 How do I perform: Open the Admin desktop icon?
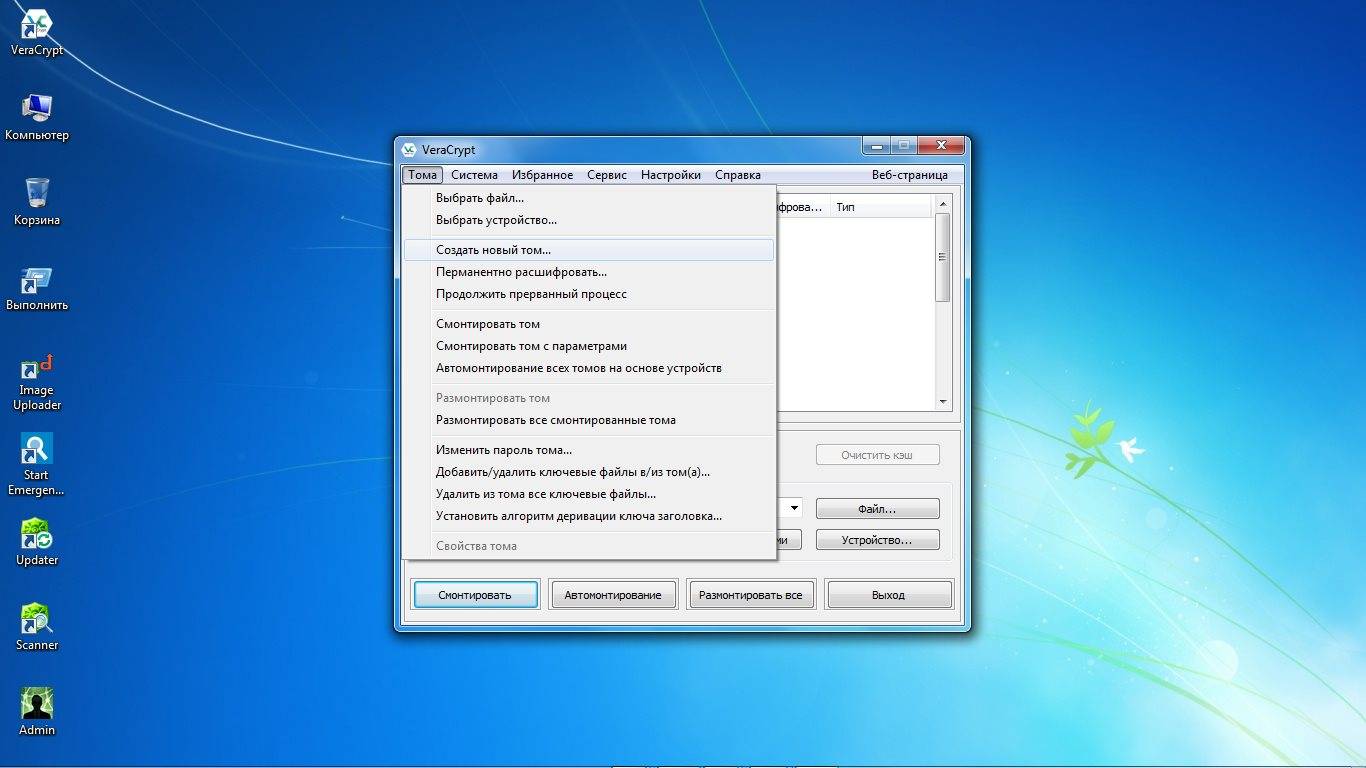[x=37, y=713]
